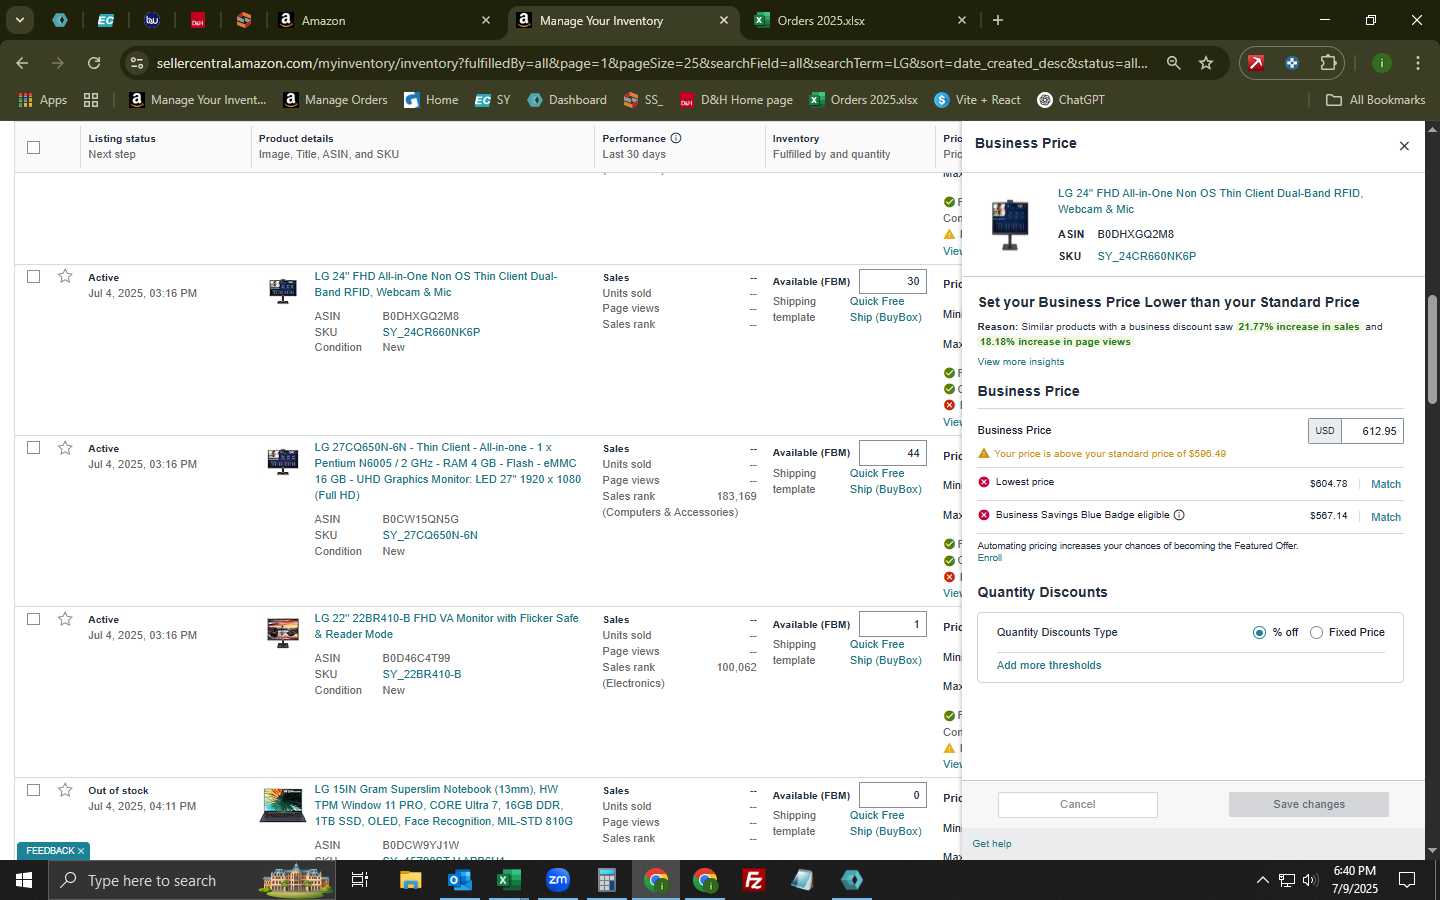Open the tab search dropdown arrow
This screenshot has height=900, width=1440.
click(x=19, y=20)
